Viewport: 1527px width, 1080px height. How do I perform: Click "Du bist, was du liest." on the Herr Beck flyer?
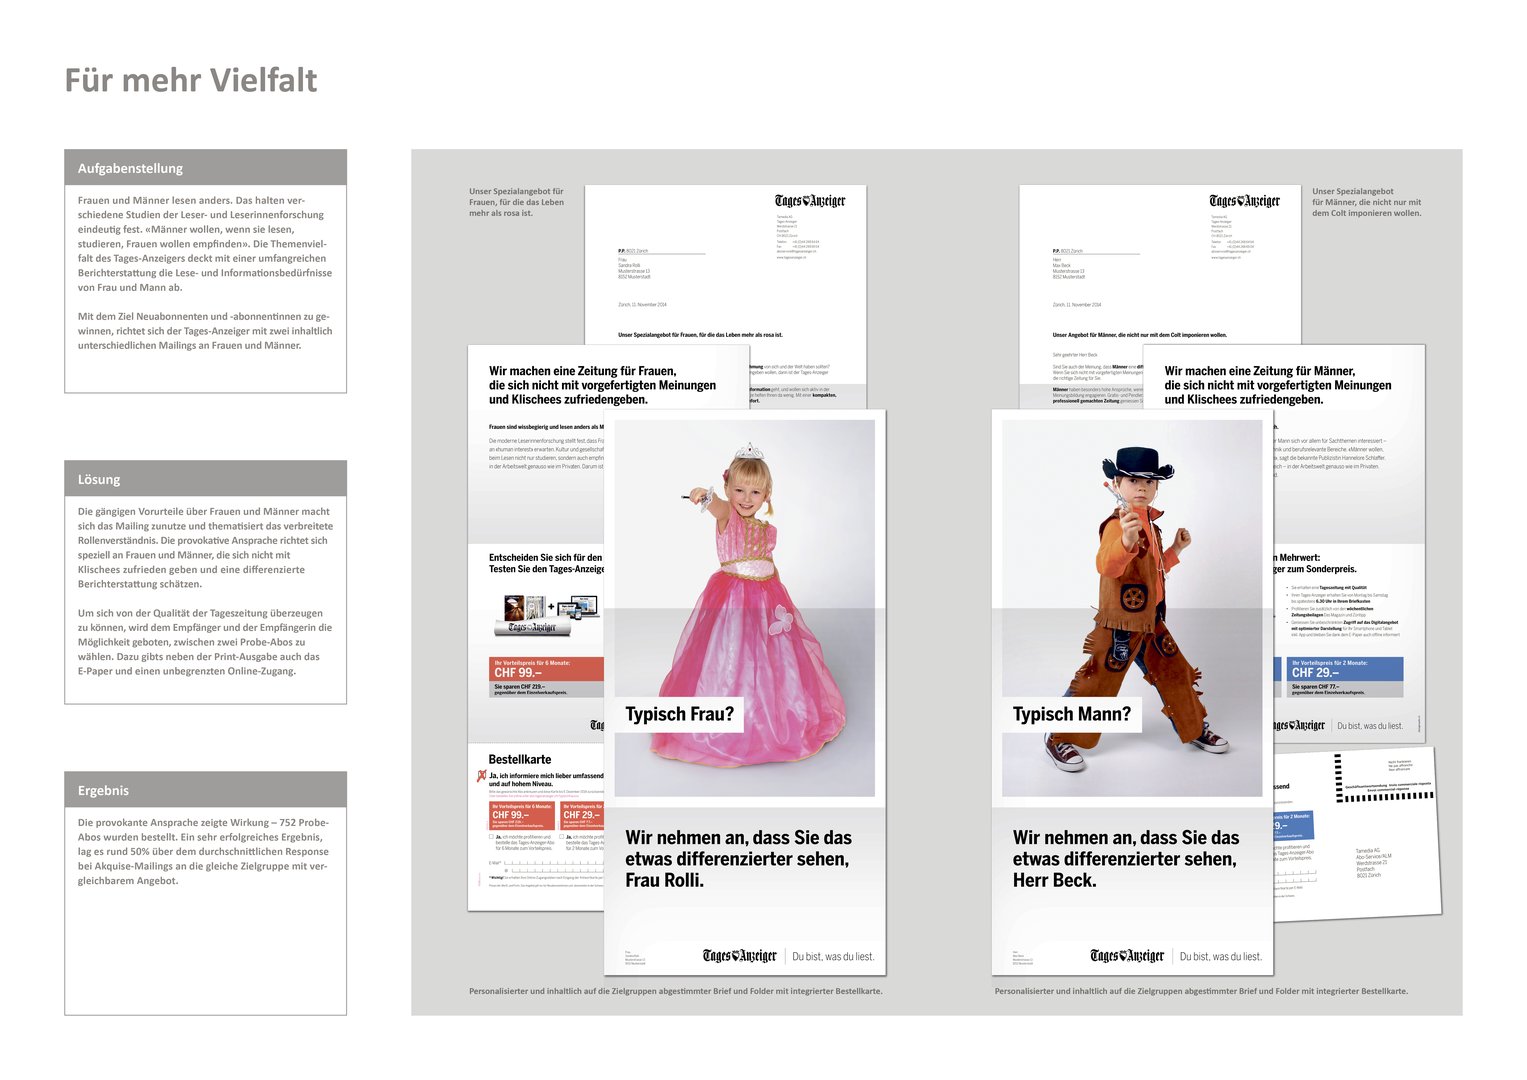pyautogui.click(x=1221, y=957)
